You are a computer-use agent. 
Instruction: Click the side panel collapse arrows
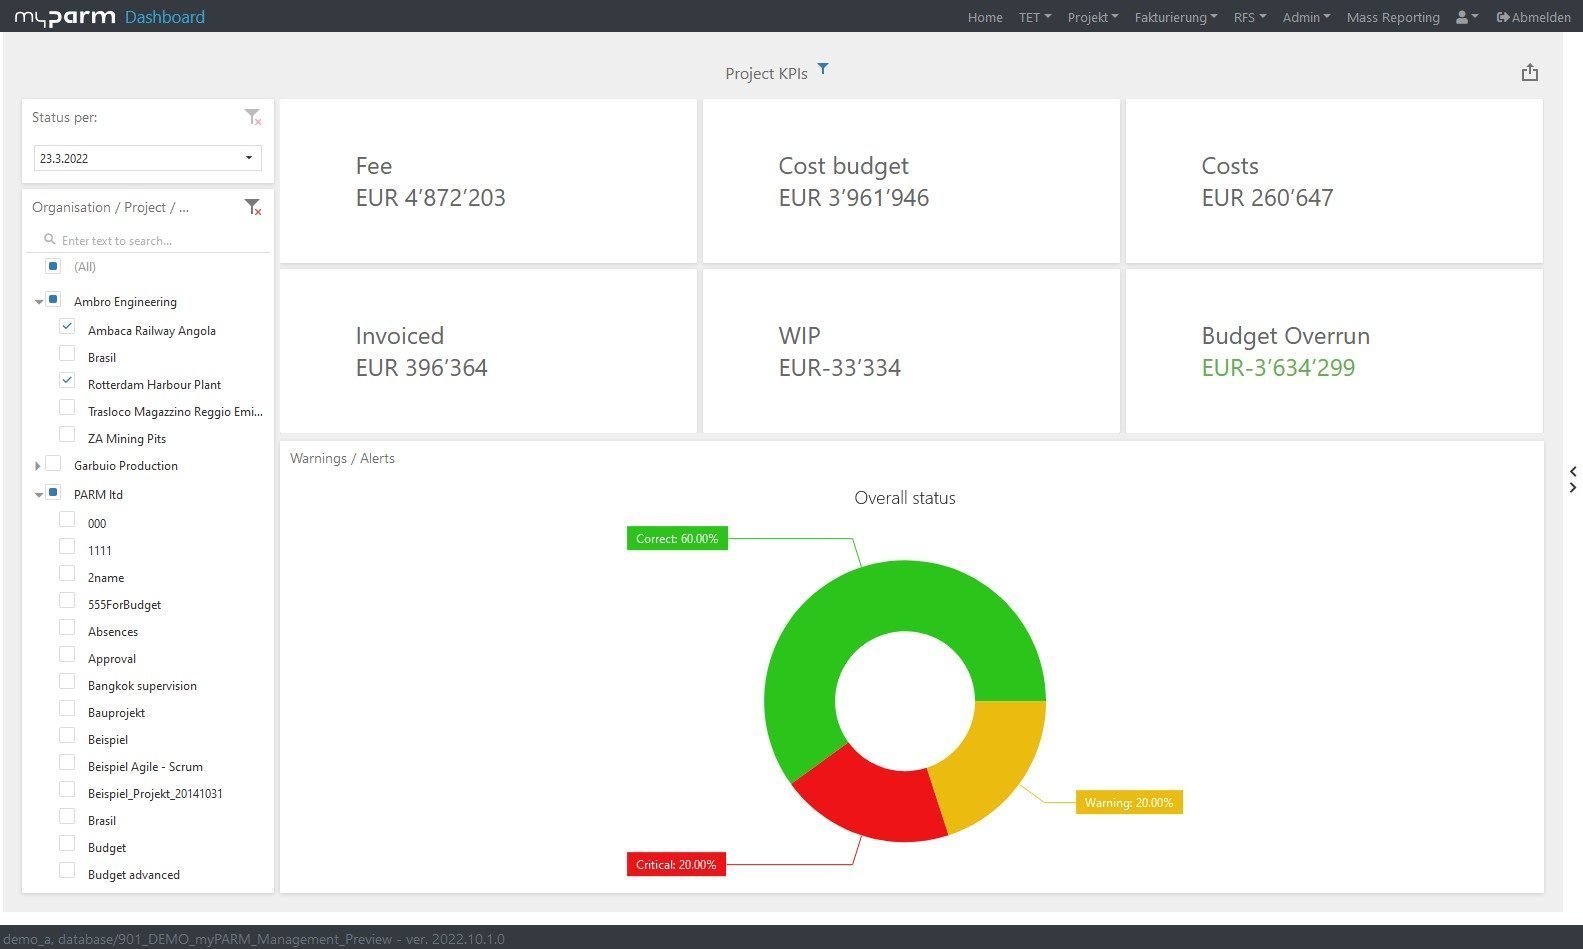tap(1573, 479)
